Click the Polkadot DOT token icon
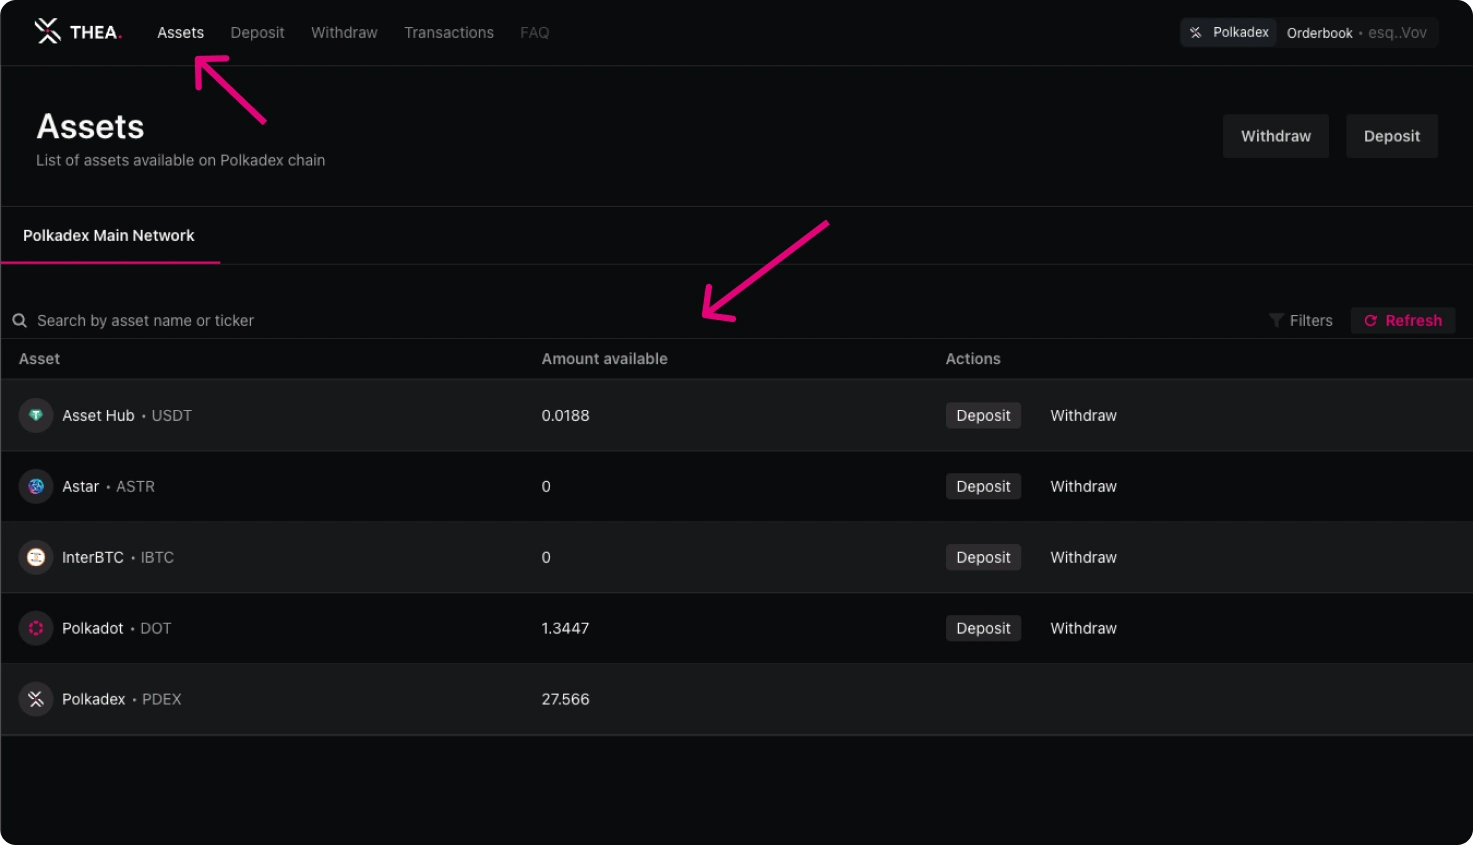This screenshot has height=845, width=1473. coord(36,628)
